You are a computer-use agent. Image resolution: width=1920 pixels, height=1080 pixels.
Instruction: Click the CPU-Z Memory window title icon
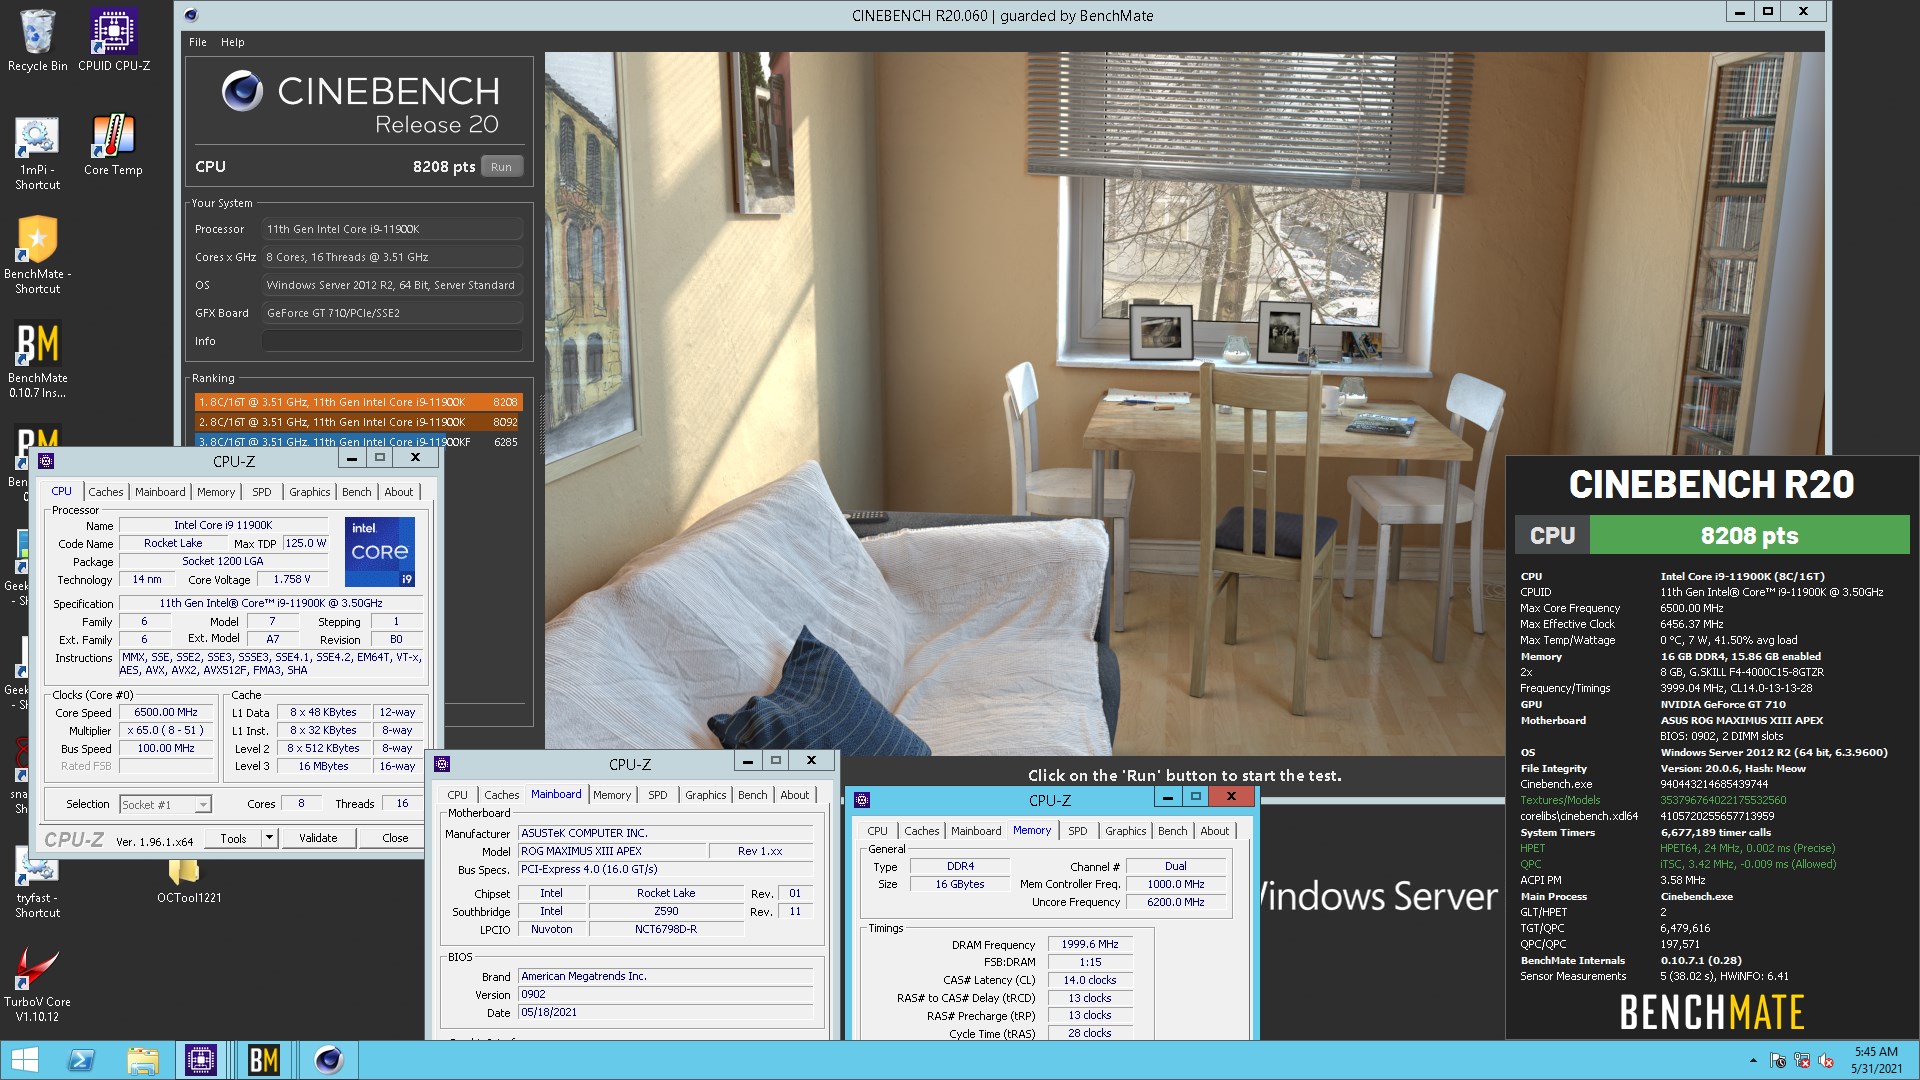pyautogui.click(x=862, y=800)
